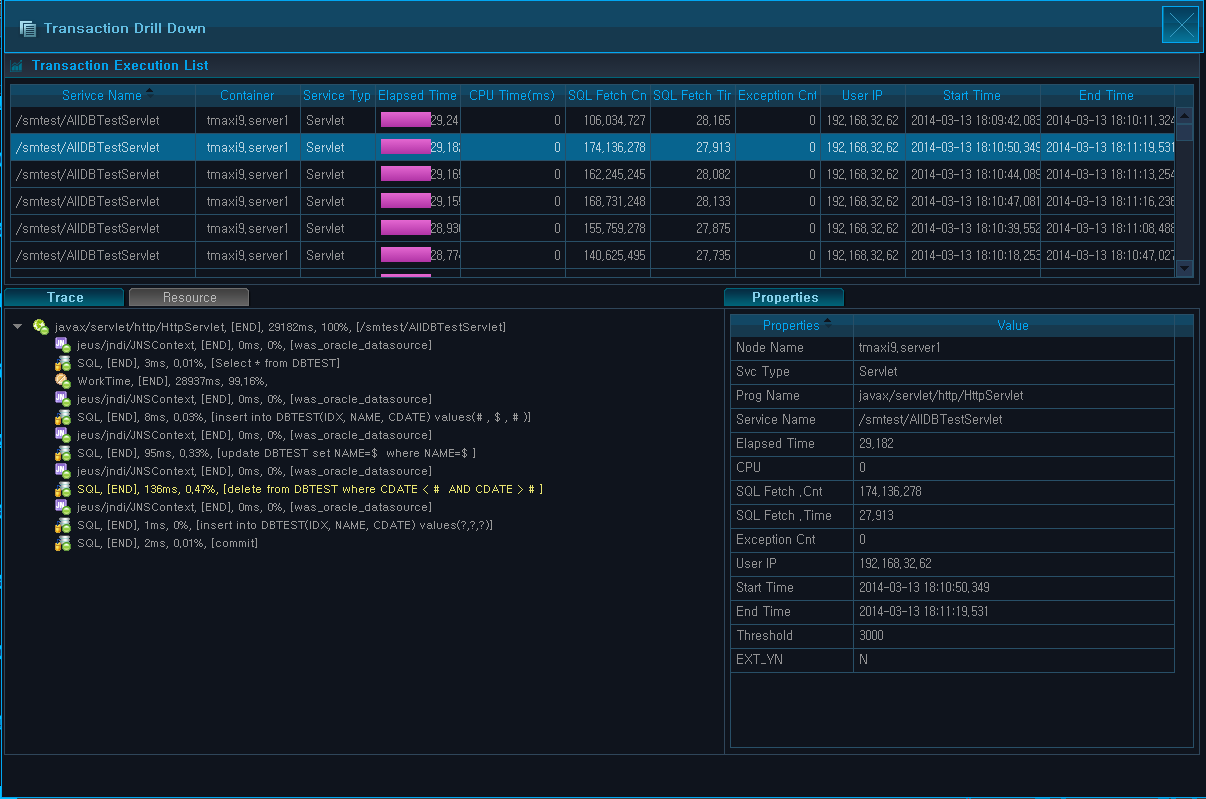This screenshot has height=799, width=1206.
Task: Sort by CPU Time(ms) column header
Action: (512, 96)
